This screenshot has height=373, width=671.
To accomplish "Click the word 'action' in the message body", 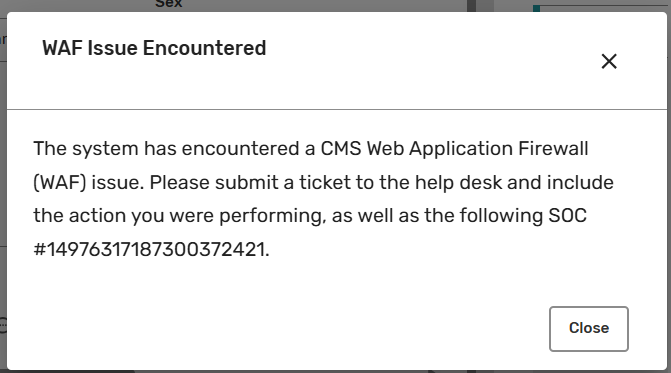I will tap(98, 216).
